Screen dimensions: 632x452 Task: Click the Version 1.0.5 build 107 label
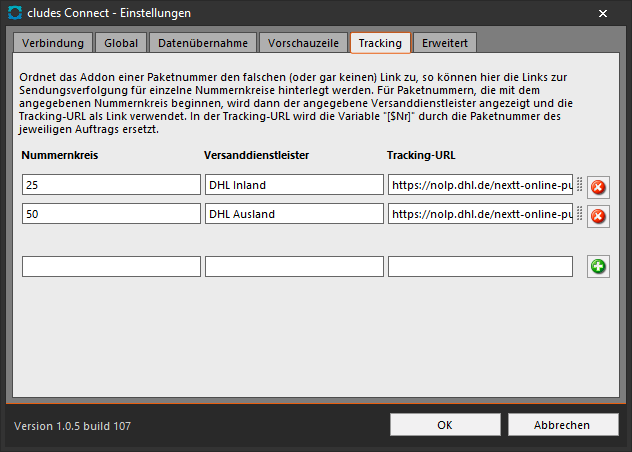point(73,426)
